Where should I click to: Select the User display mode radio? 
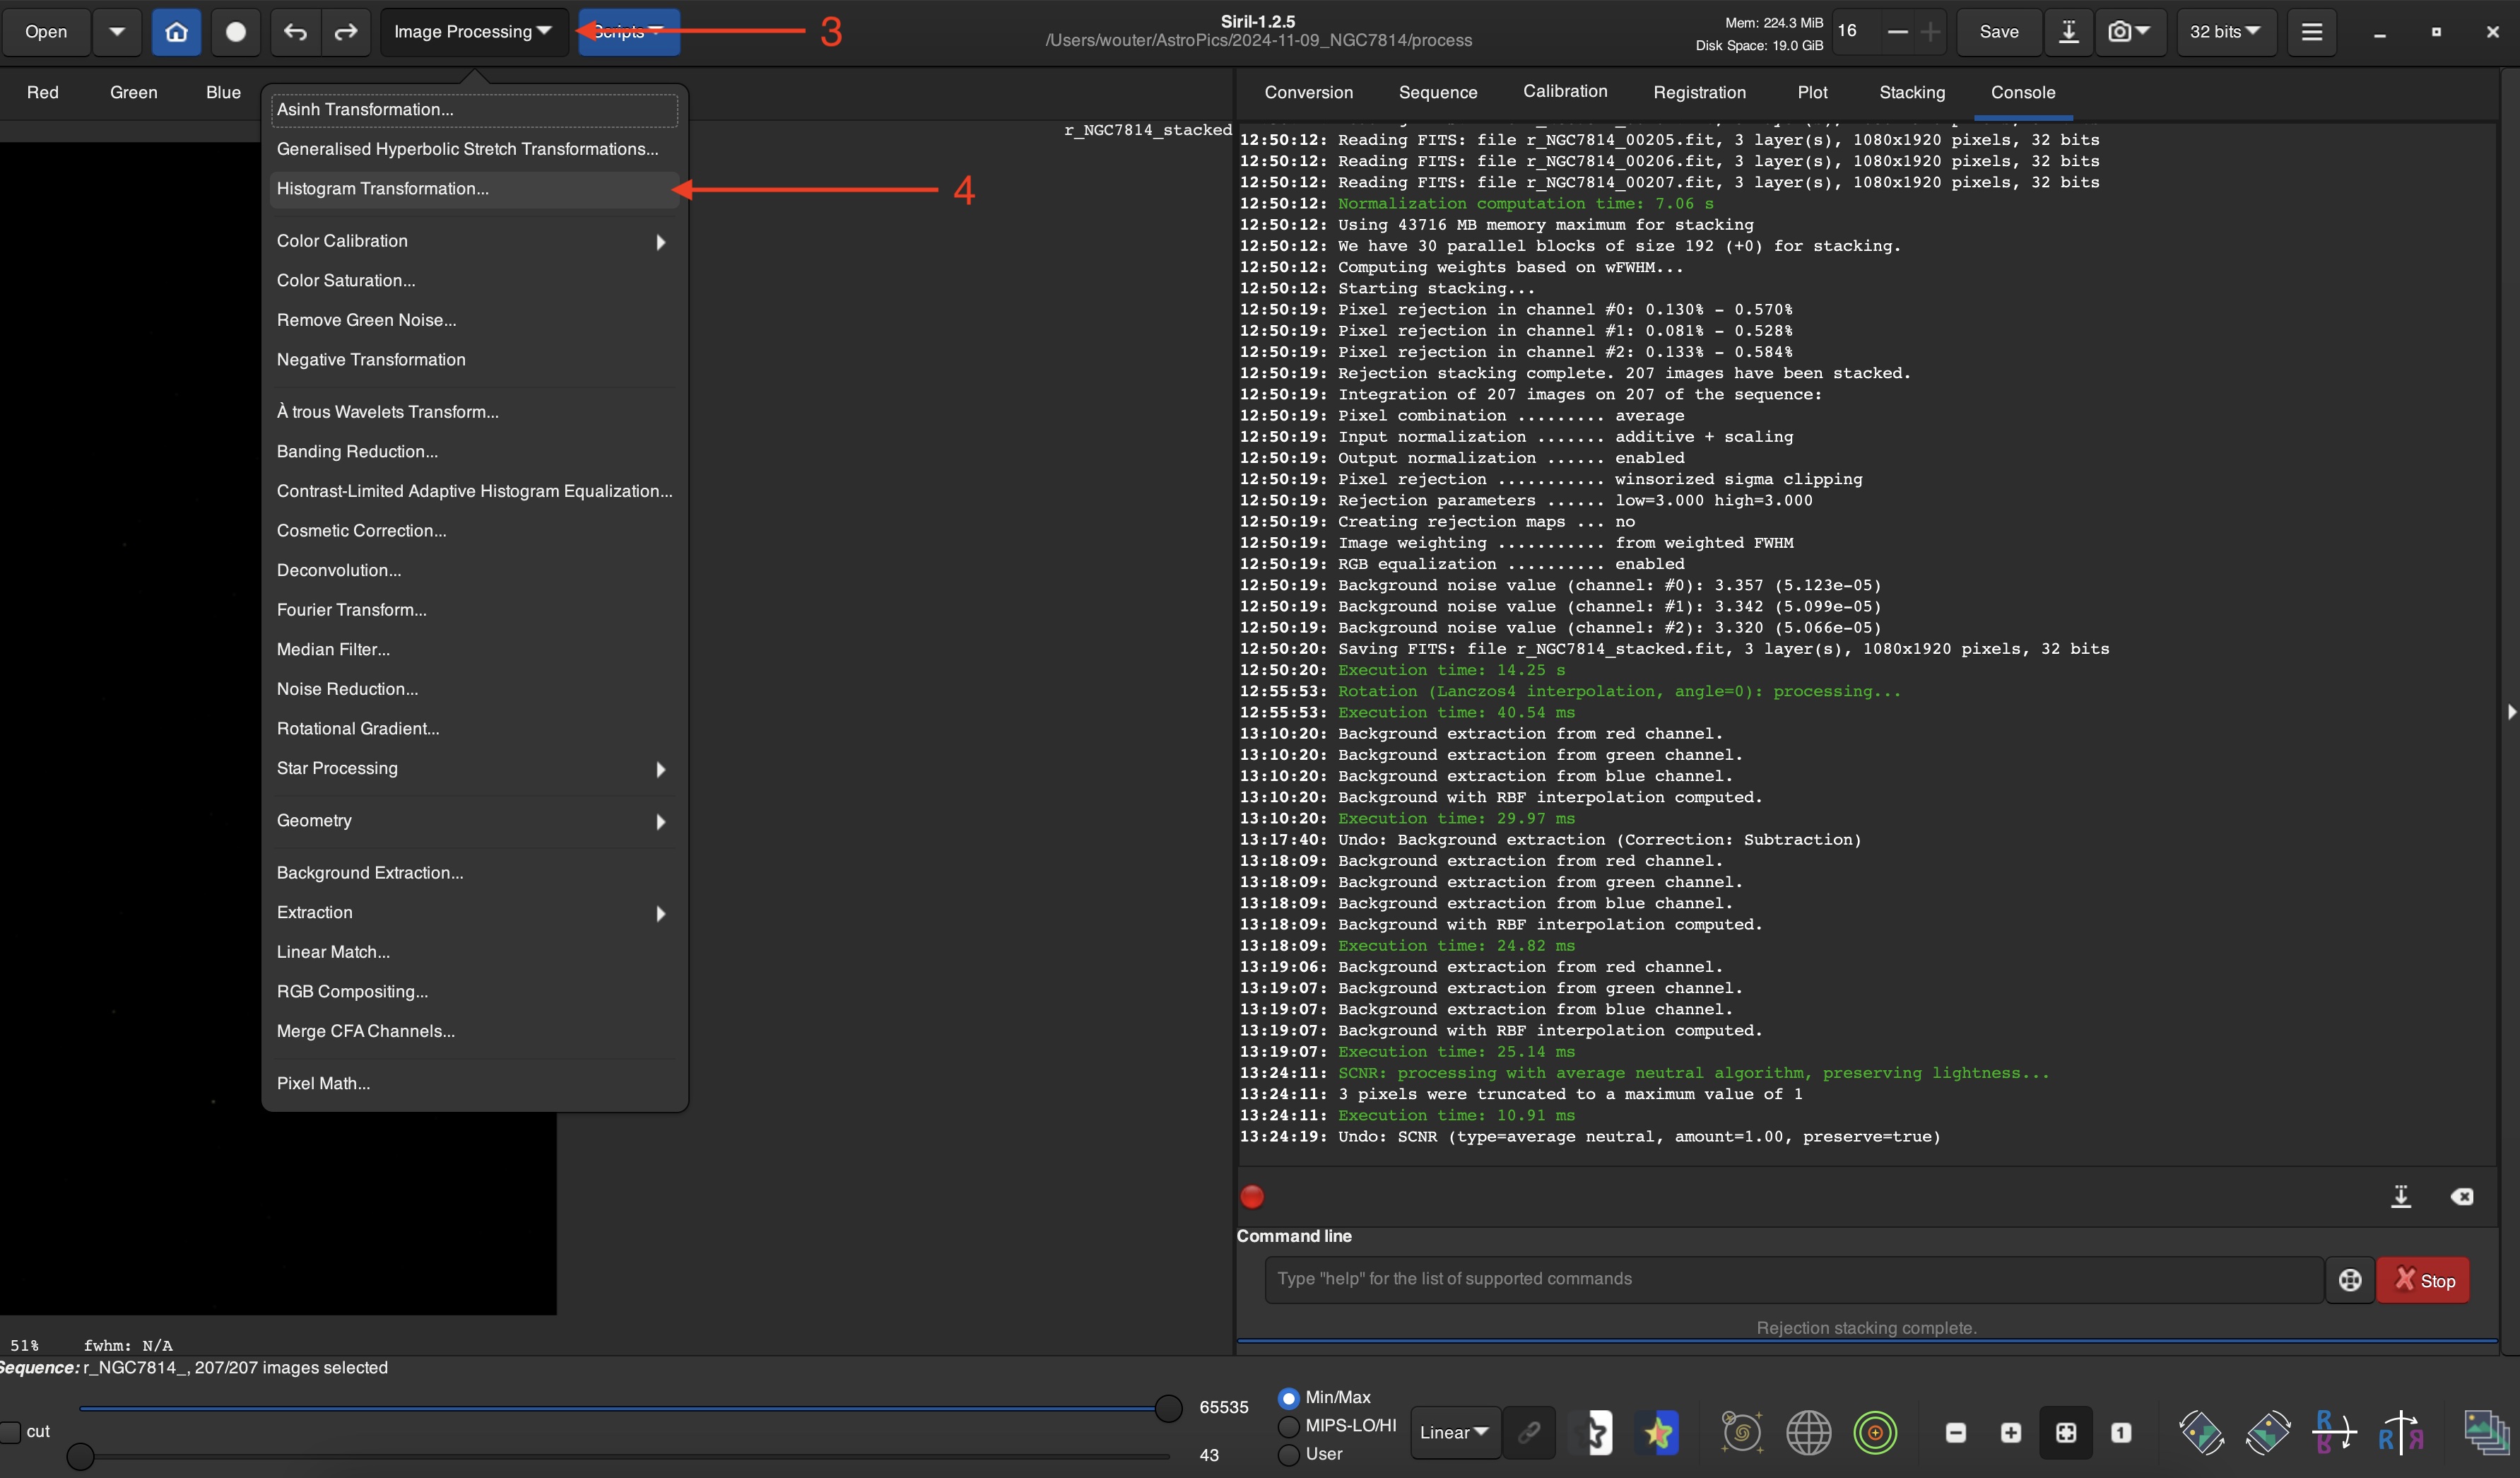[x=1289, y=1454]
